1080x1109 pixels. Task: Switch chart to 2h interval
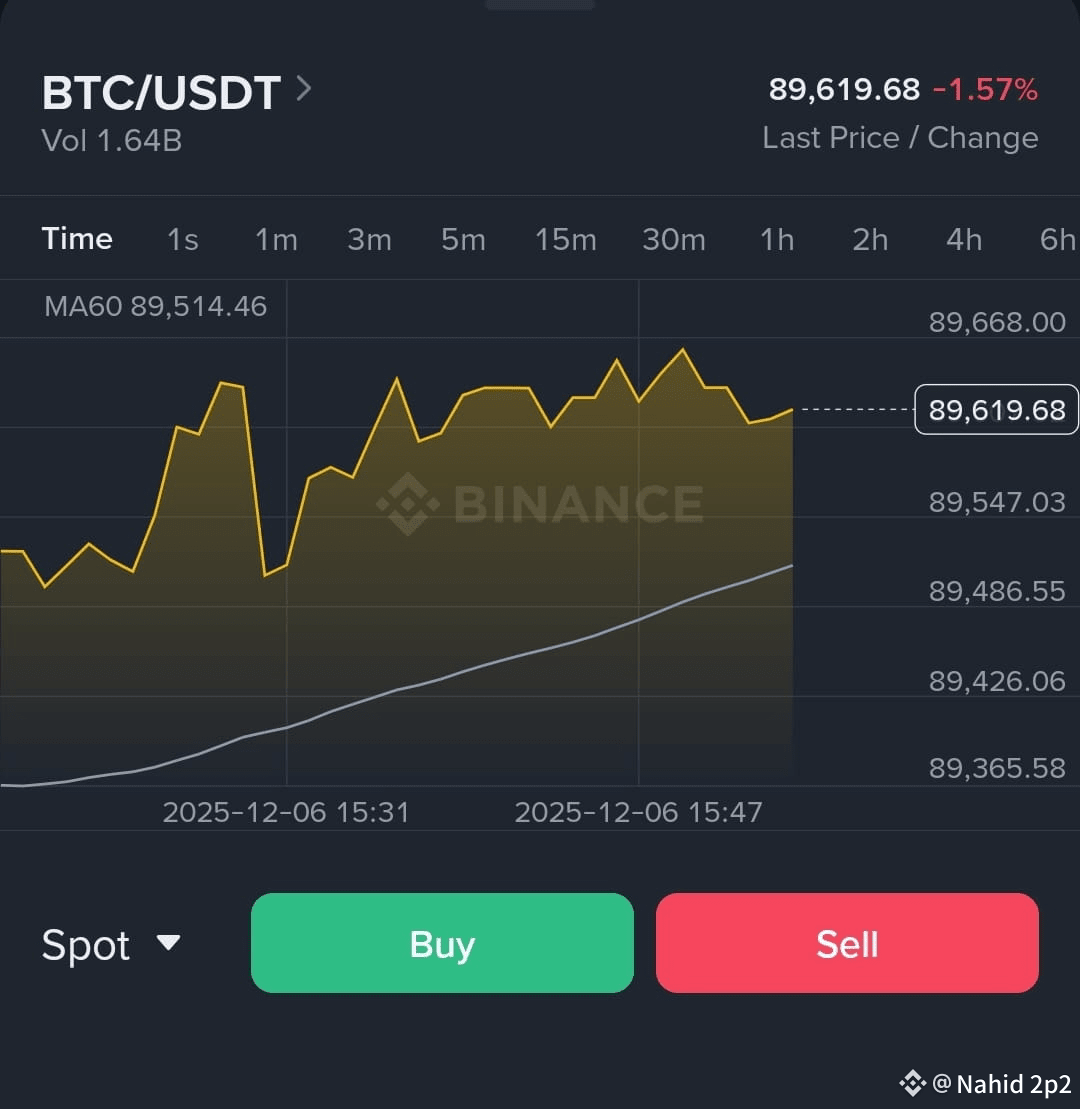870,240
